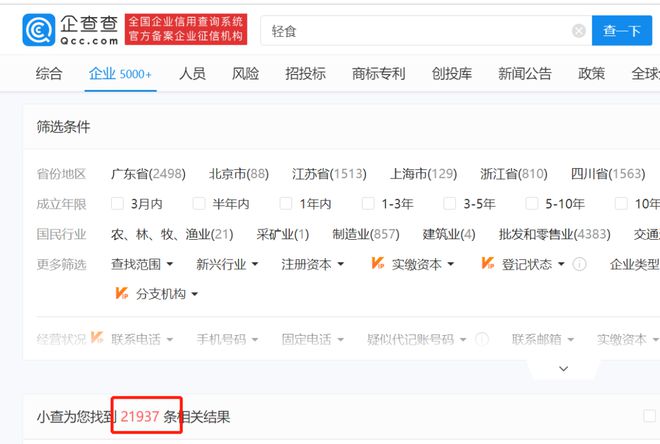Open the 疑似代记账号码 dropdown

(x=417, y=339)
